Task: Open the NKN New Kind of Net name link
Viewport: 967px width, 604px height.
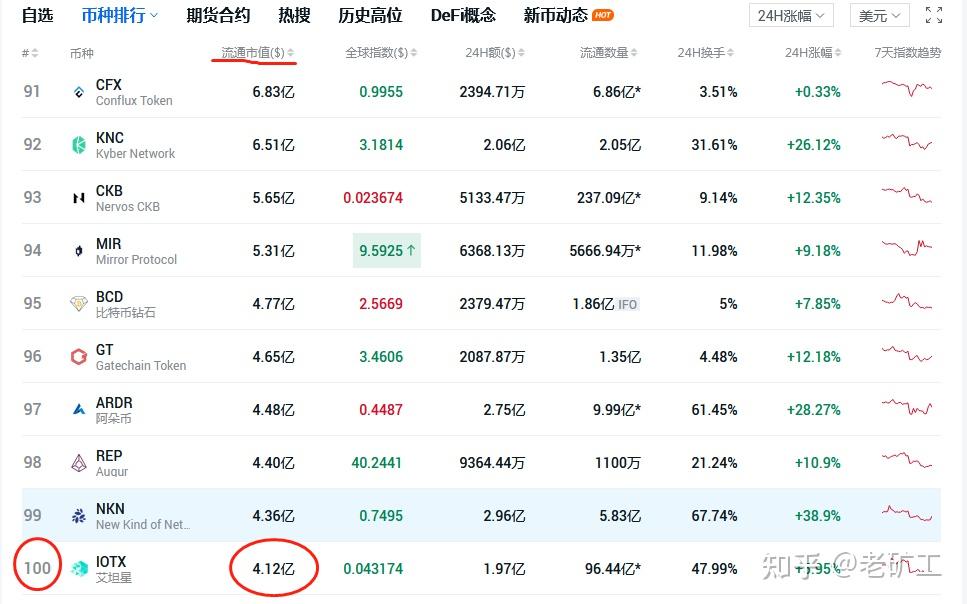Action: click(142, 517)
